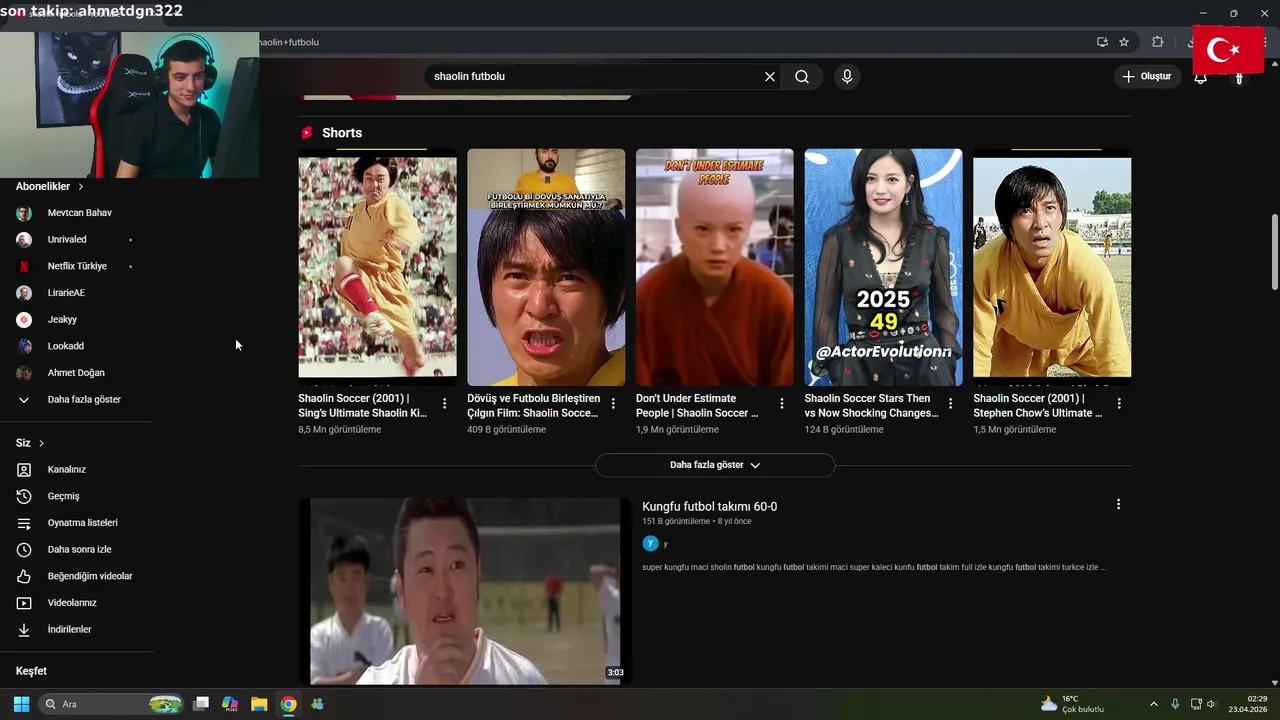Open options for the Stars Then vs Now short

tap(950, 404)
